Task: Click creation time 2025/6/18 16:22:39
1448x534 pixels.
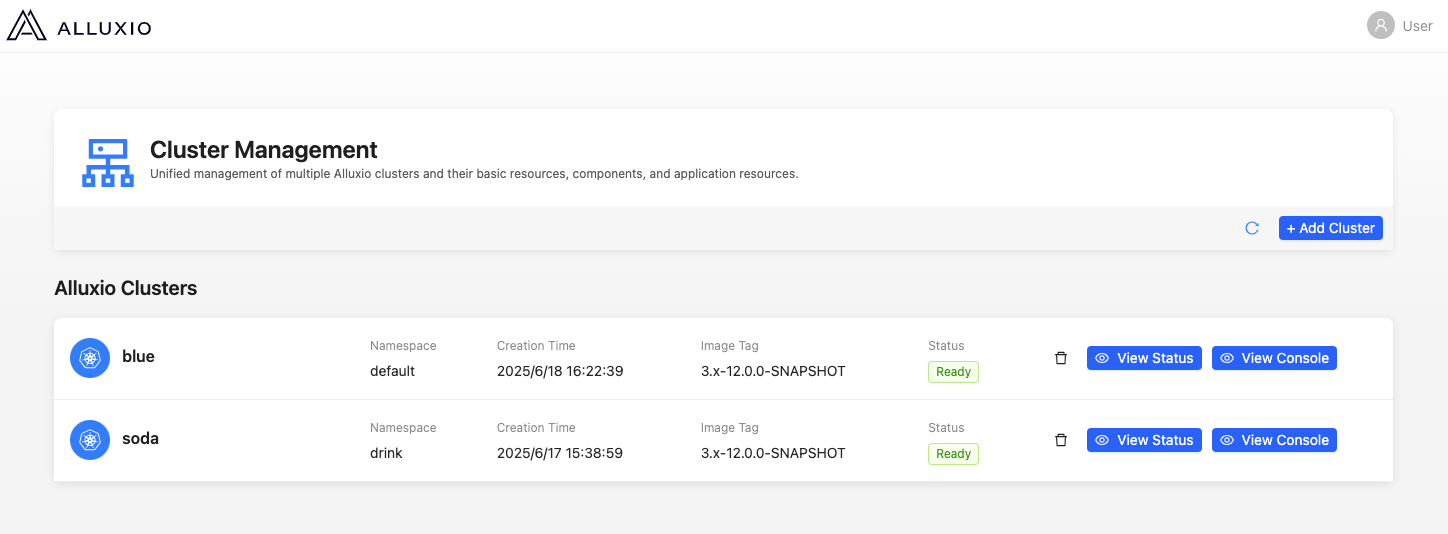Action: 560,371
